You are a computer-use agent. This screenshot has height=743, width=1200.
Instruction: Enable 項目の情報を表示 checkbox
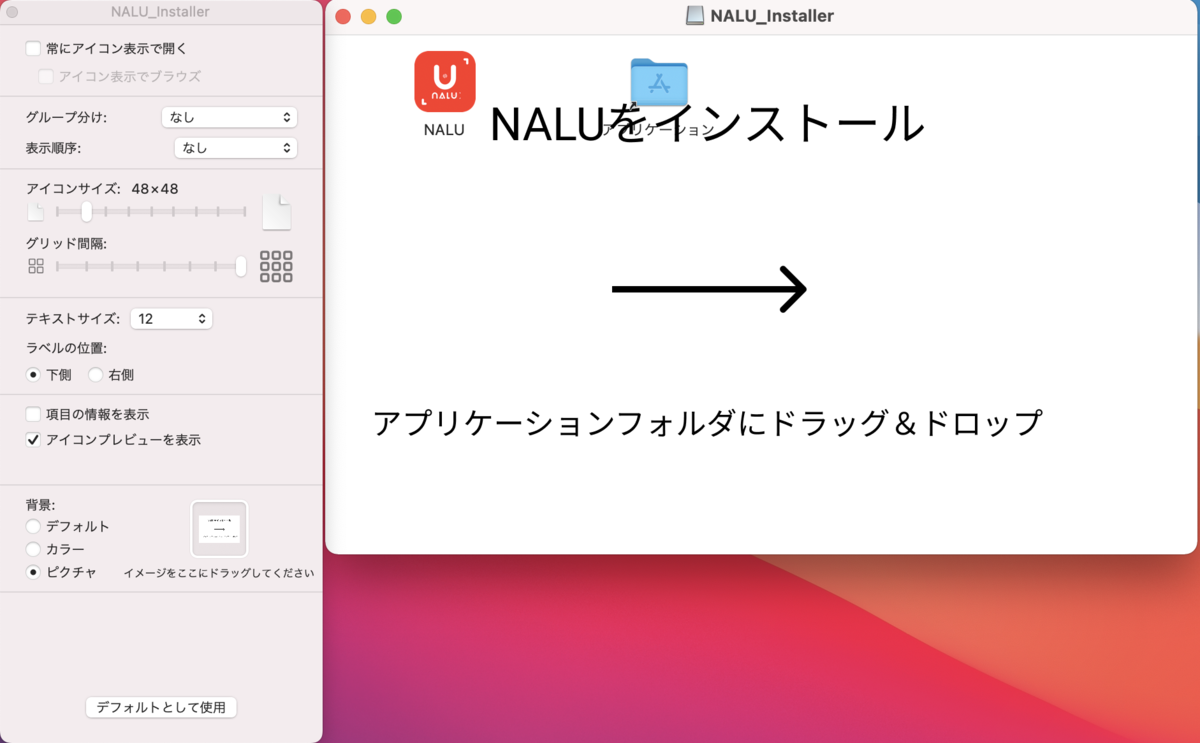pyautogui.click(x=34, y=414)
